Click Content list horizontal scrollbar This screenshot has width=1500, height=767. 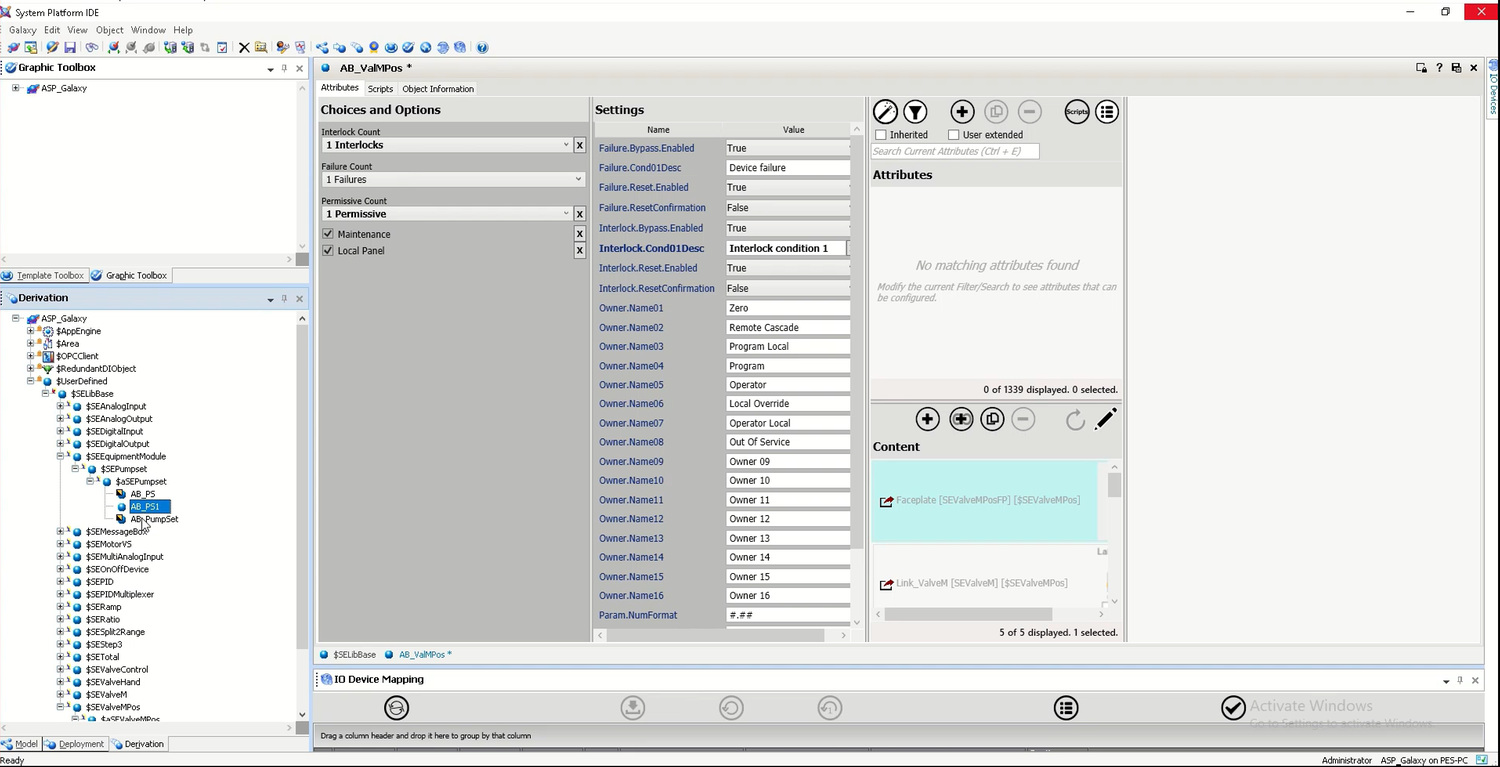click(967, 614)
